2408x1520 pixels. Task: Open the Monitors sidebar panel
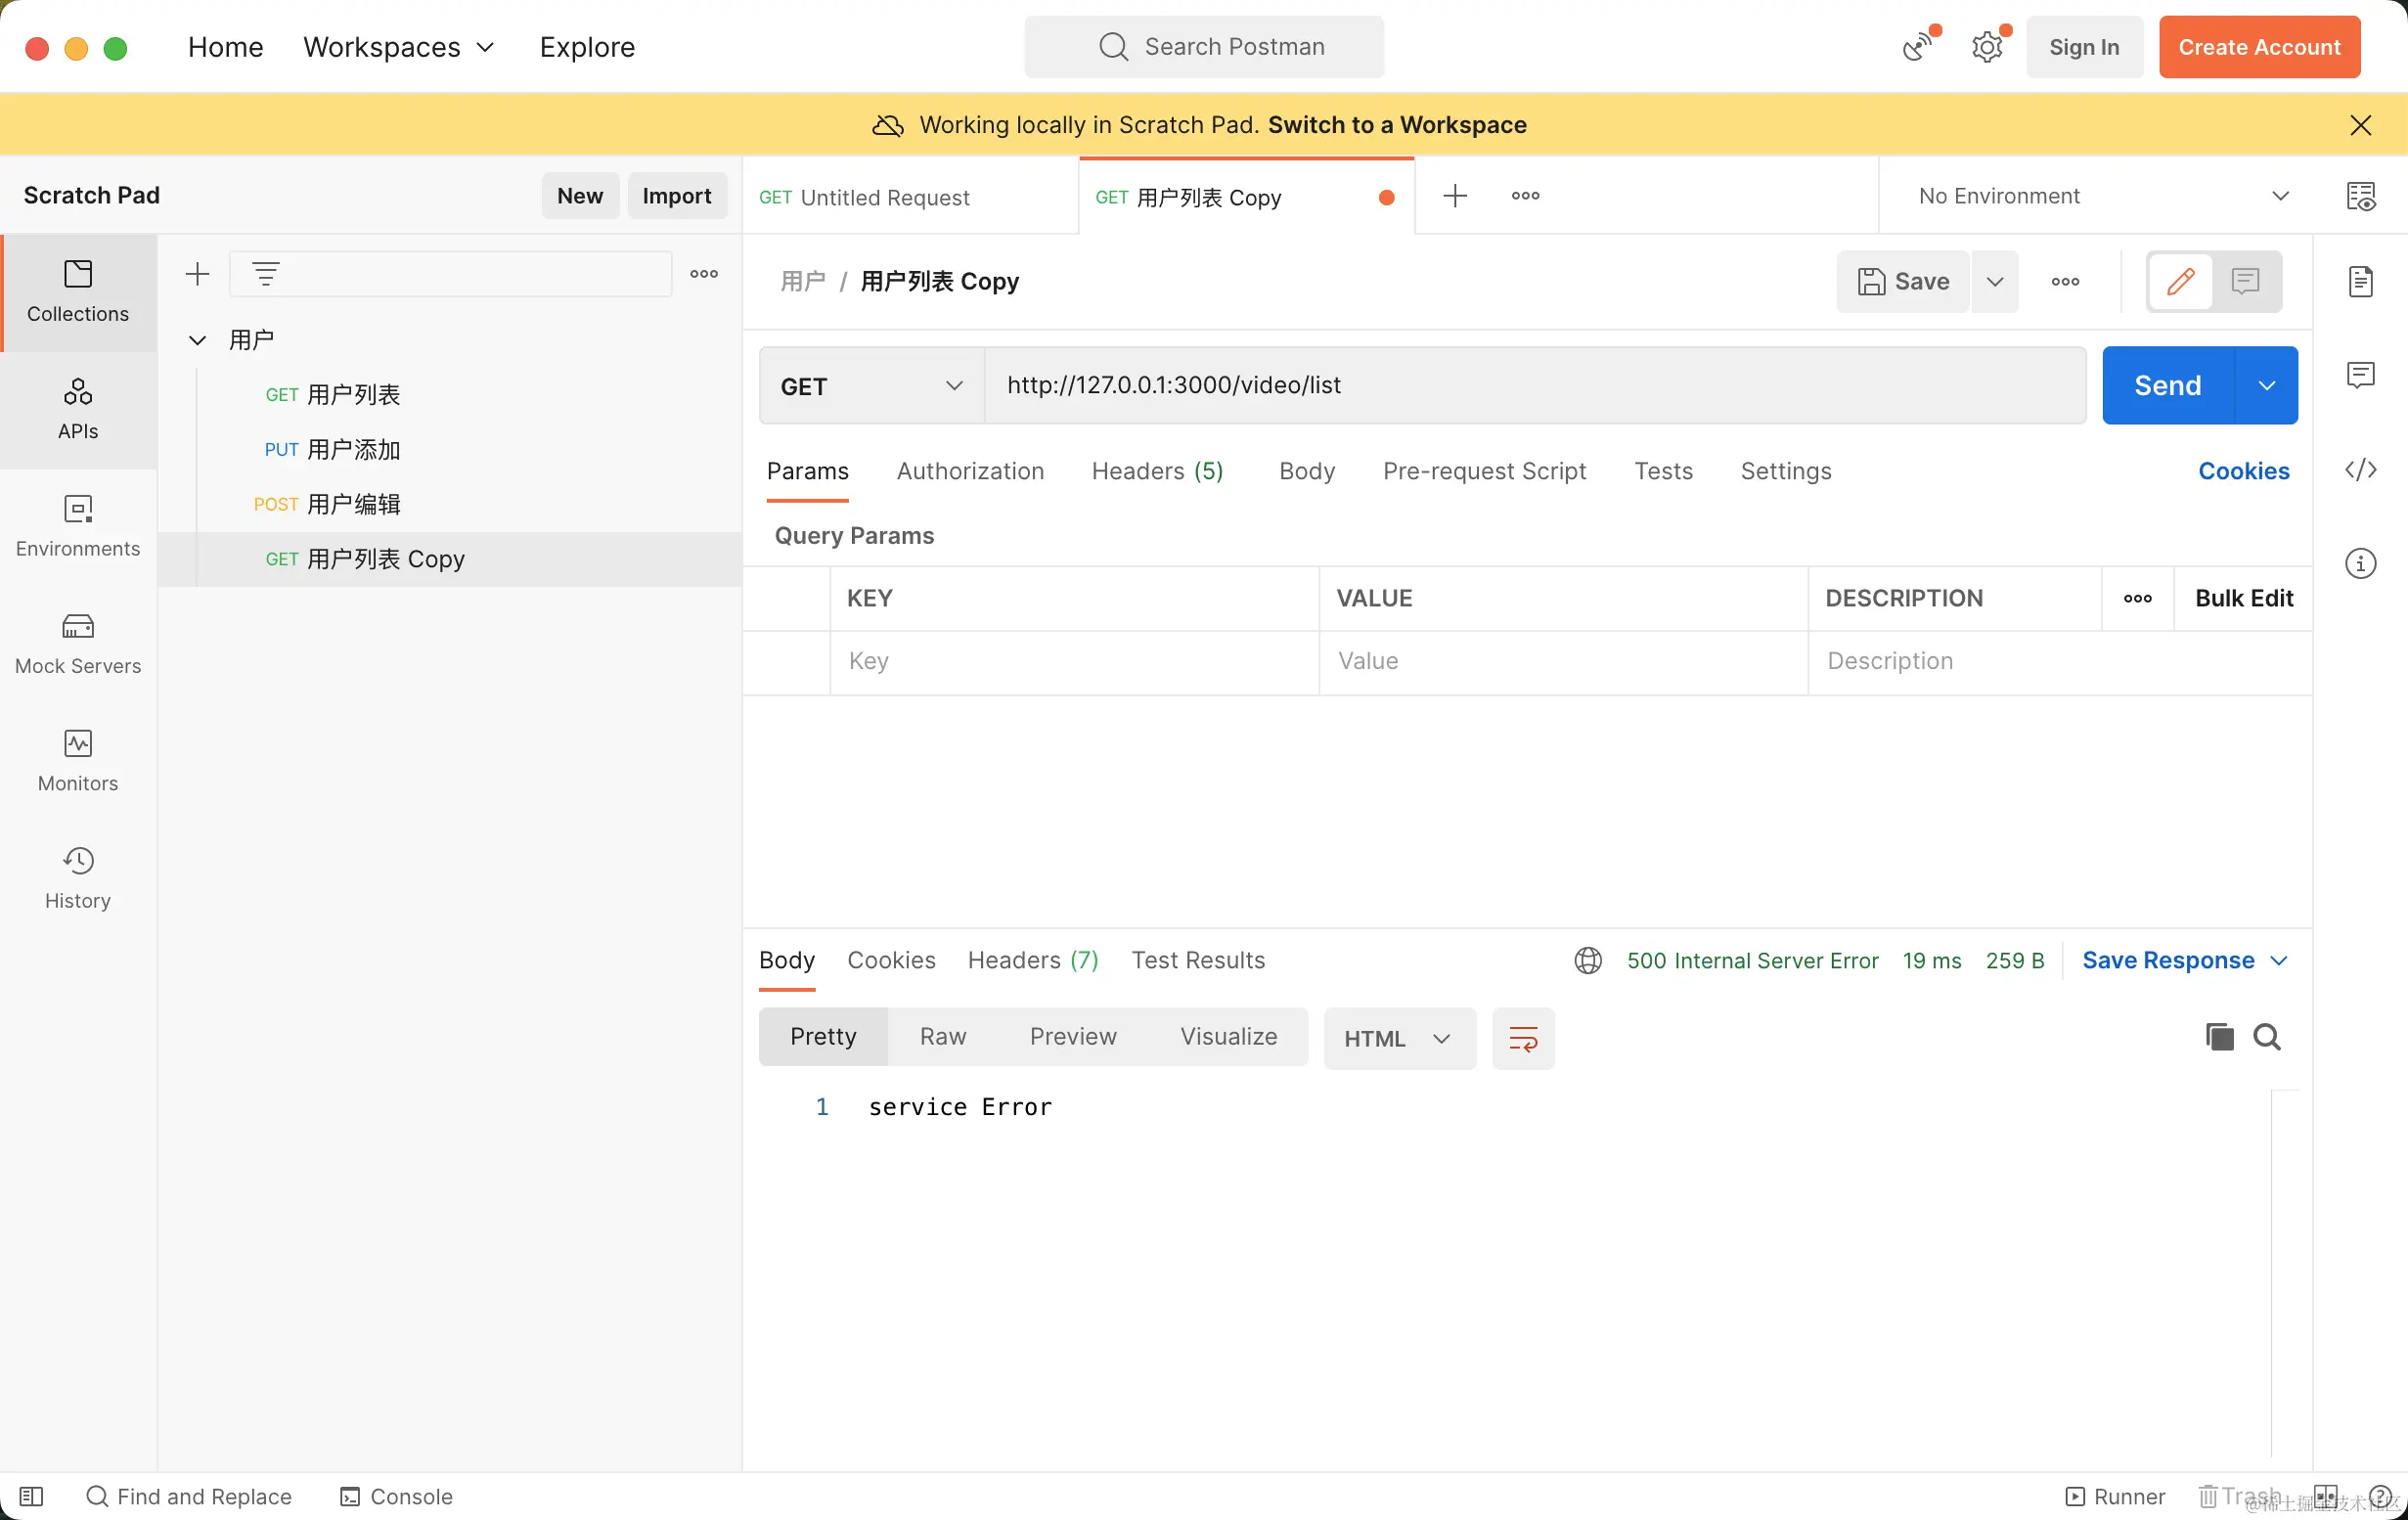coord(78,761)
